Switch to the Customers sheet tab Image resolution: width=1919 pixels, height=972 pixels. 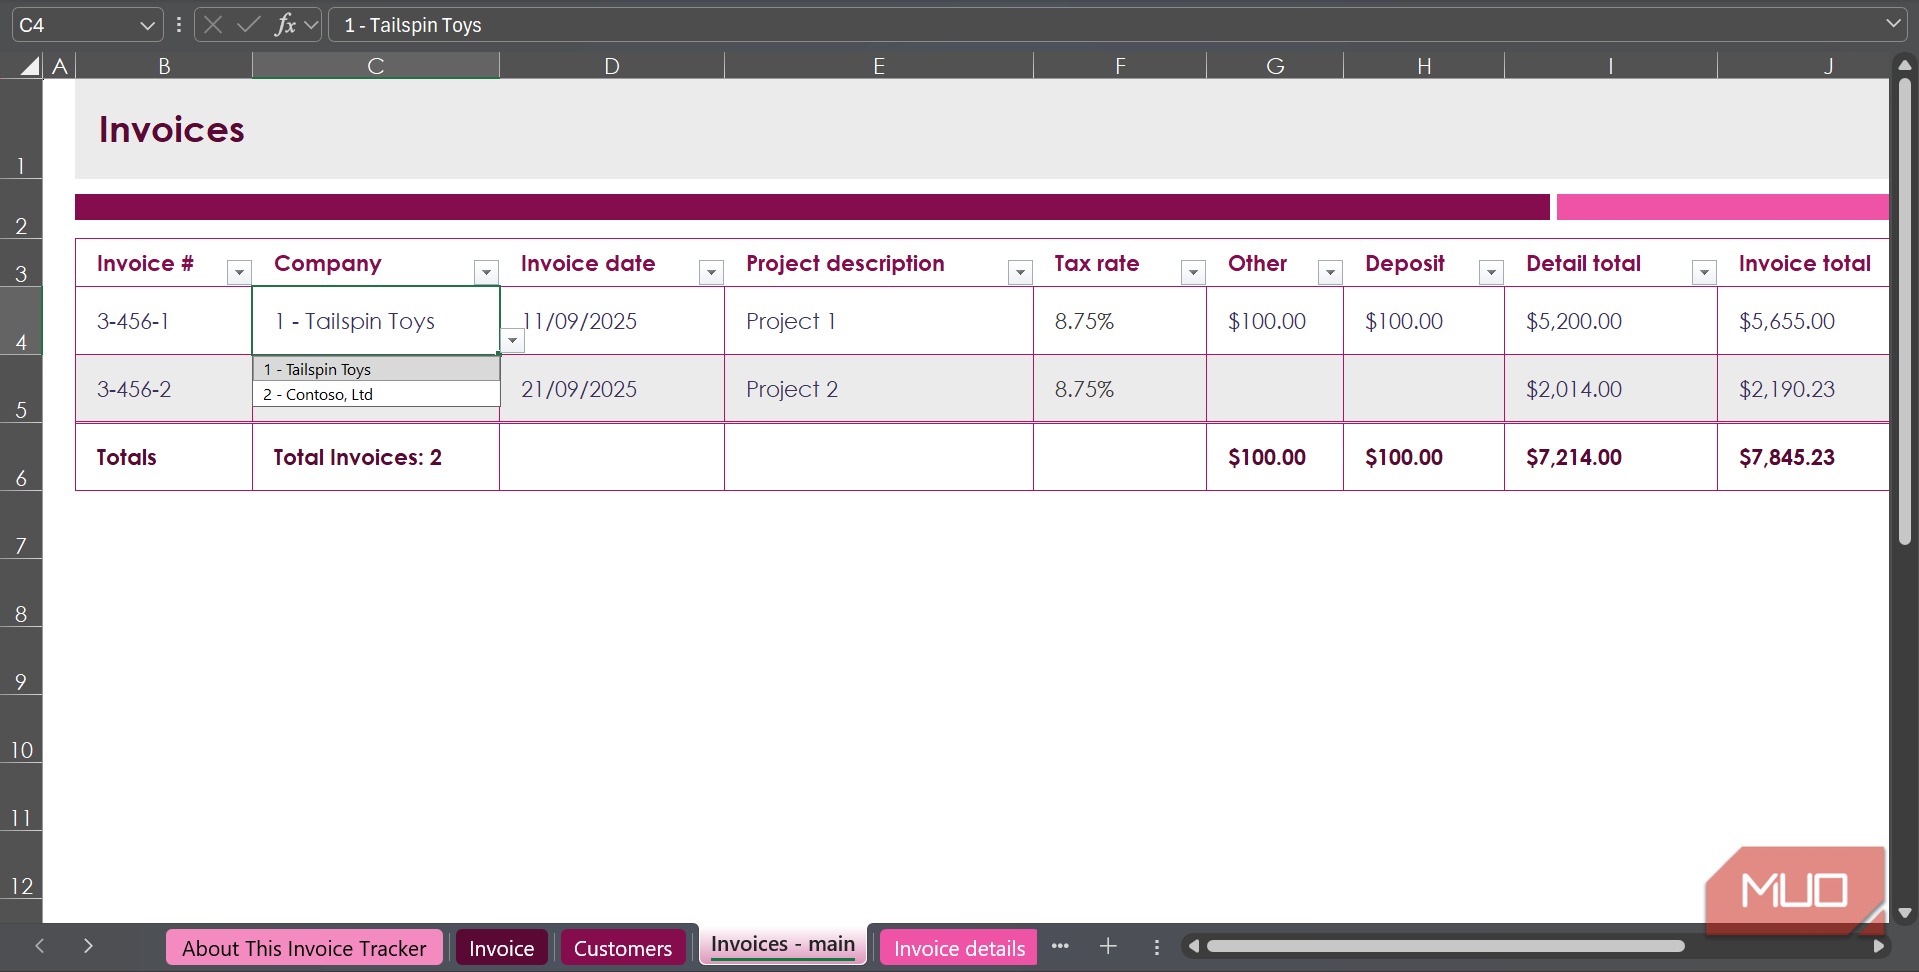click(623, 948)
